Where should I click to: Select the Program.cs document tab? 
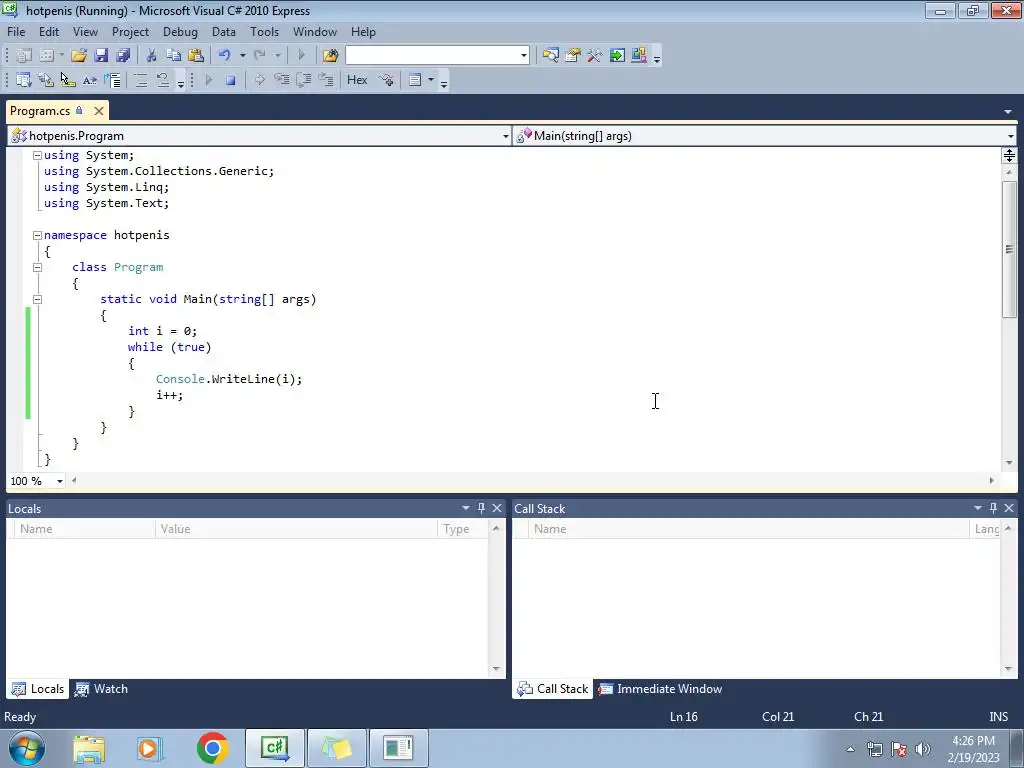tap(40, 111)
